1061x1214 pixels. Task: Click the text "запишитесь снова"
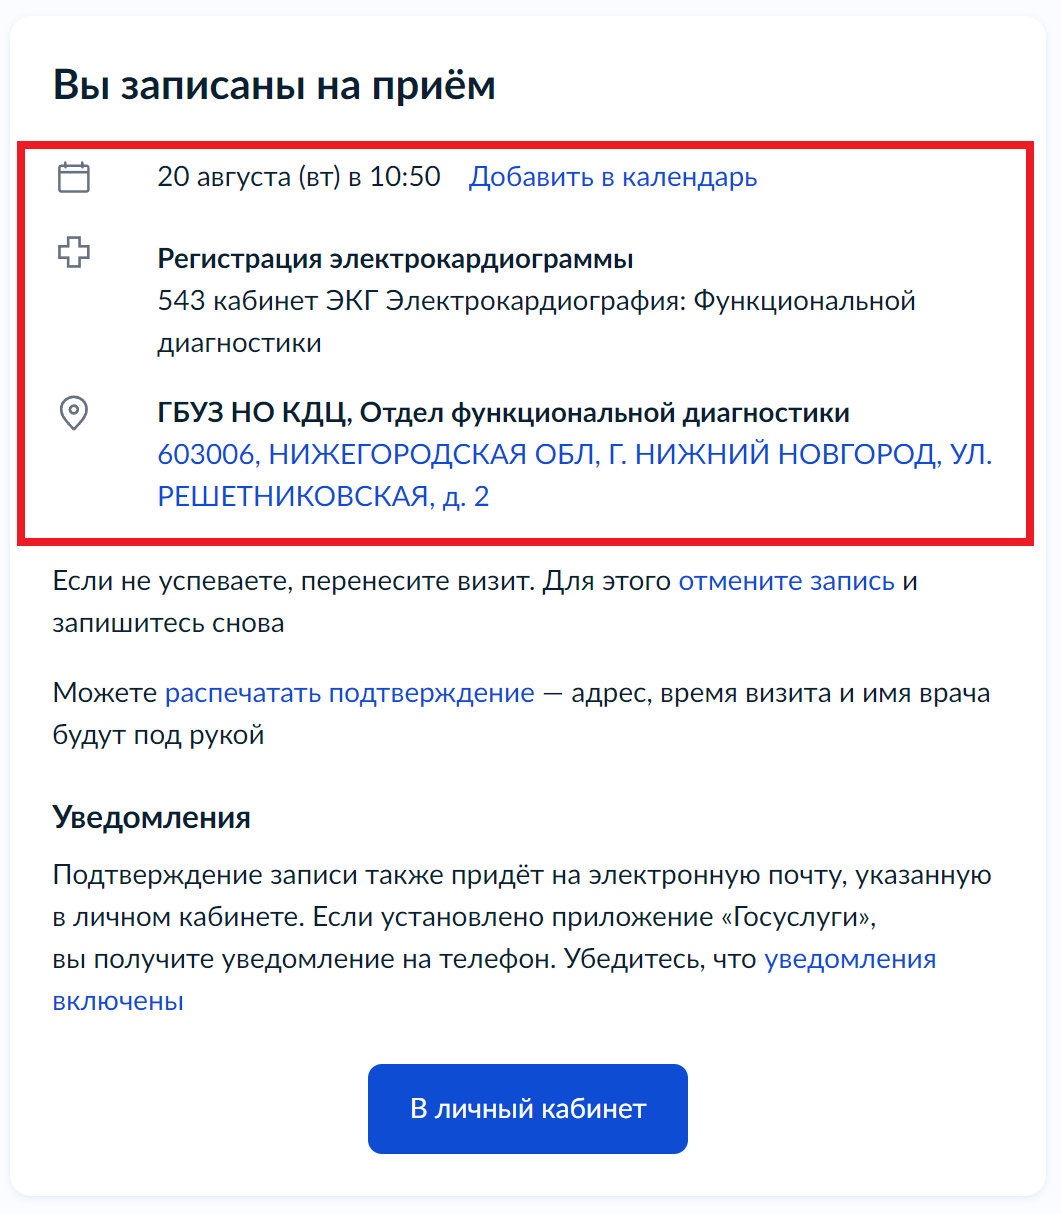168,624
